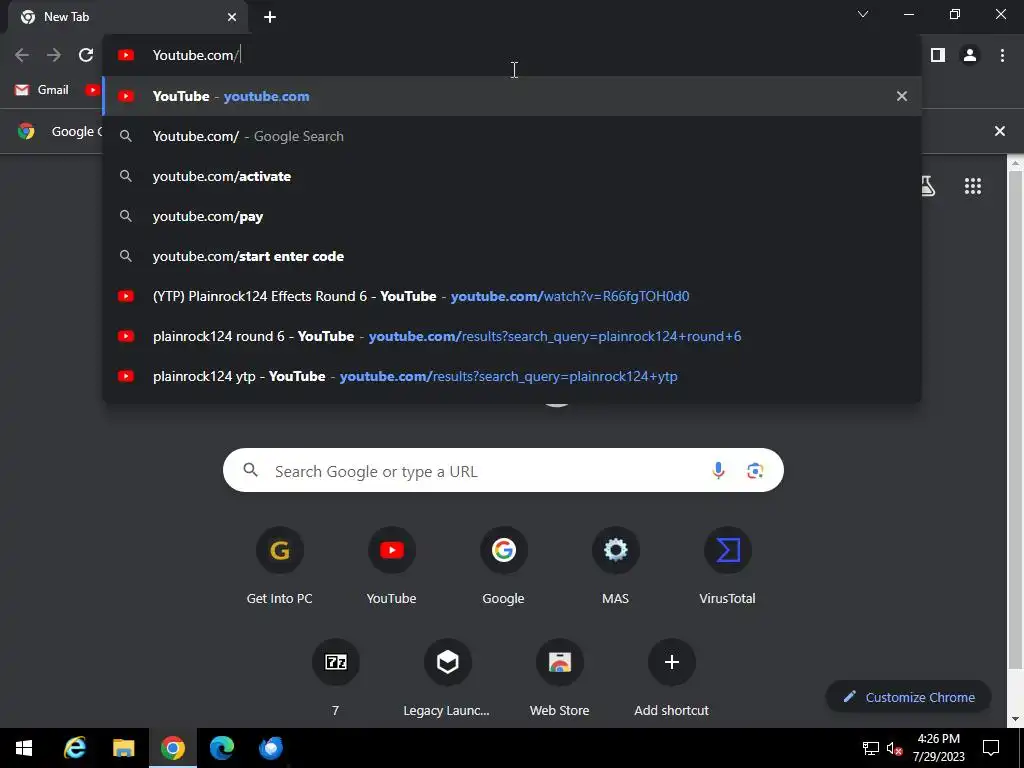Open the Search Labs flask icon
1024x768 pixels.
pos(927,187)
